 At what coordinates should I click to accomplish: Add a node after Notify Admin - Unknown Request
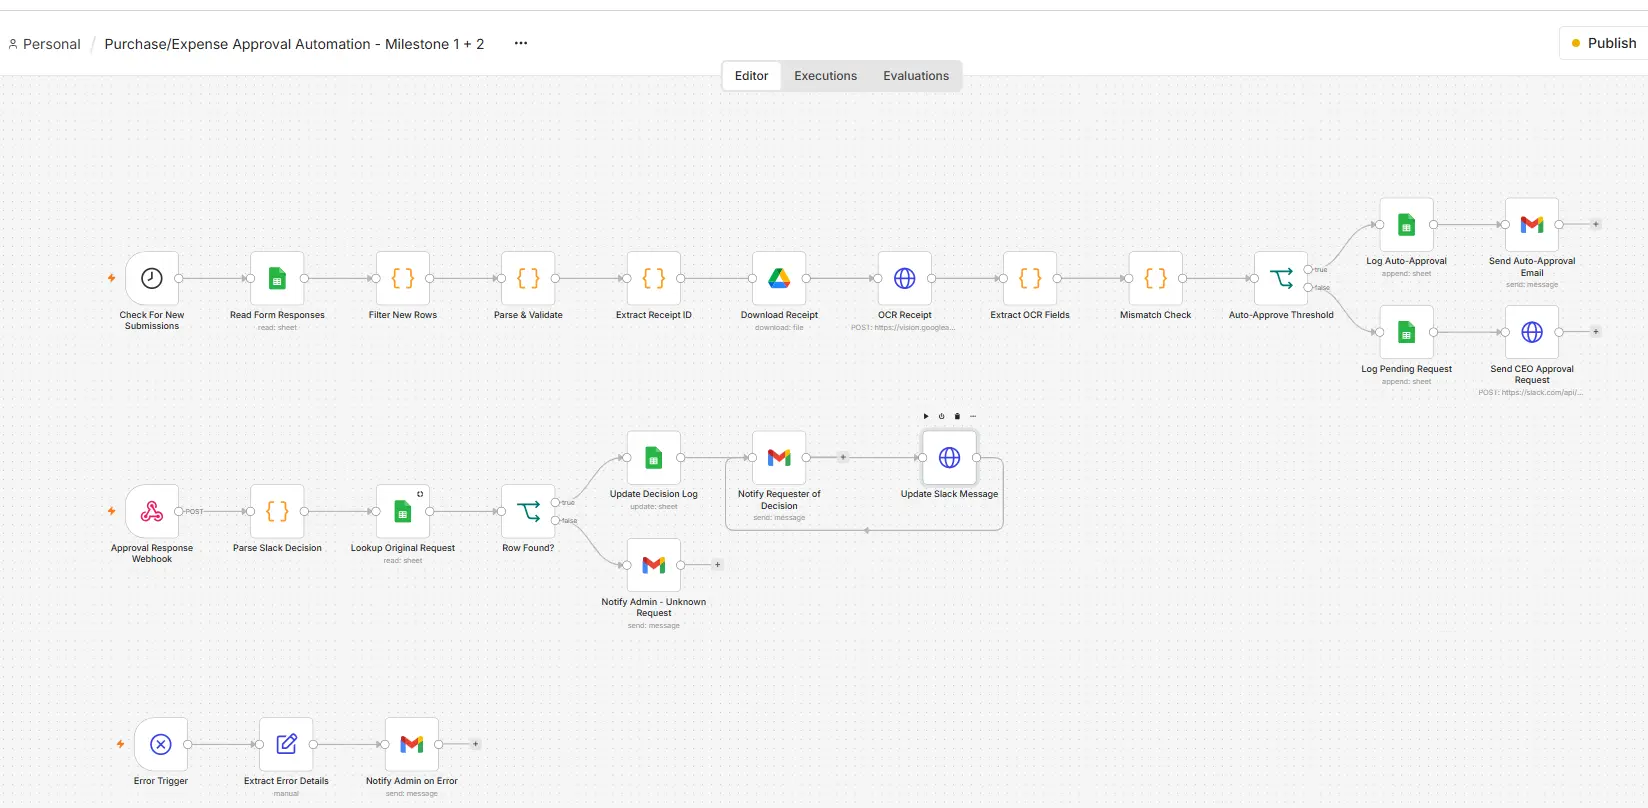click(717, 565)
